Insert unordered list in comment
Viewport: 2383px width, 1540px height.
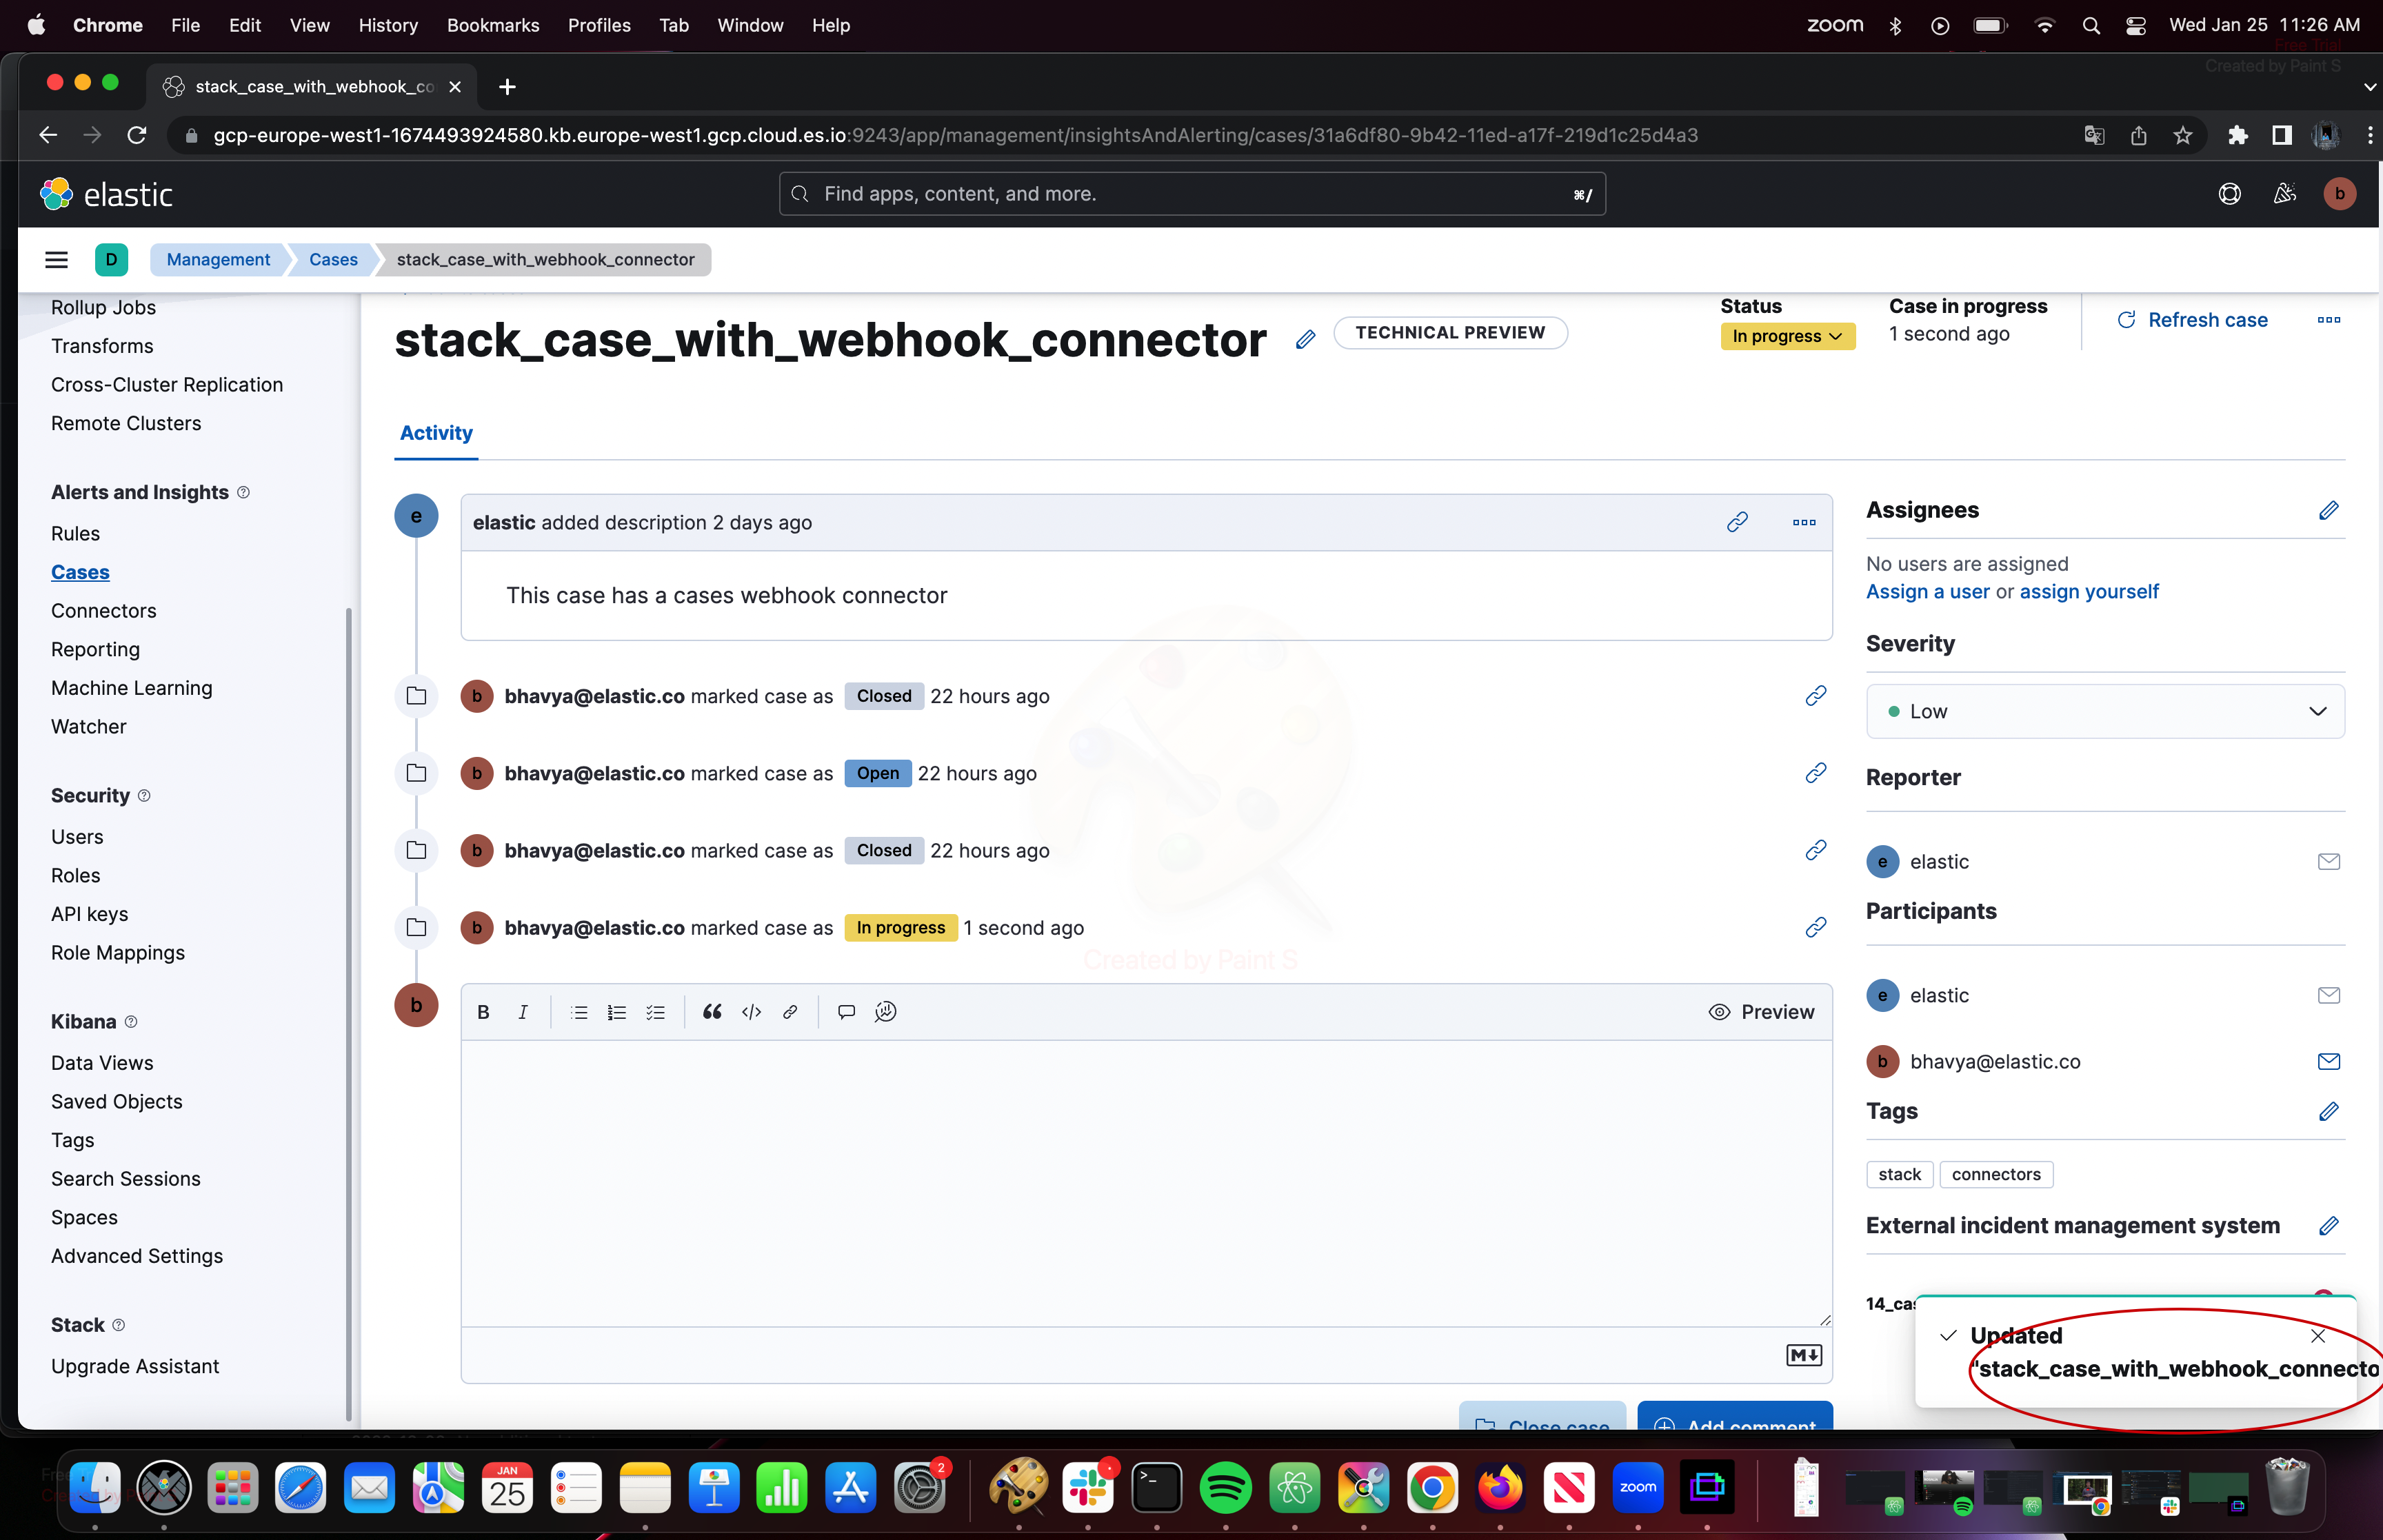[578, 1012]
